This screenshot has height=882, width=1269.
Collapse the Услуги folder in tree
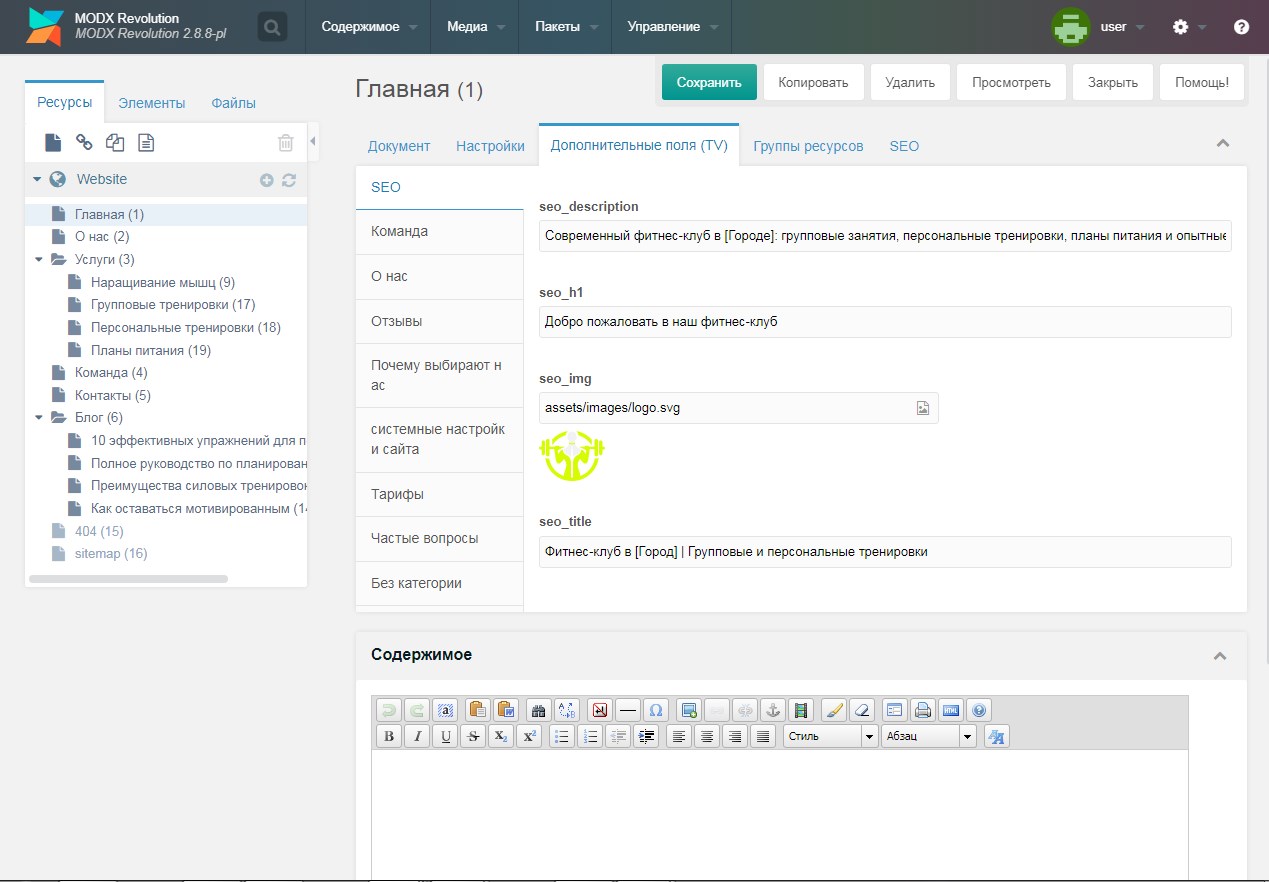pos(39,260)
